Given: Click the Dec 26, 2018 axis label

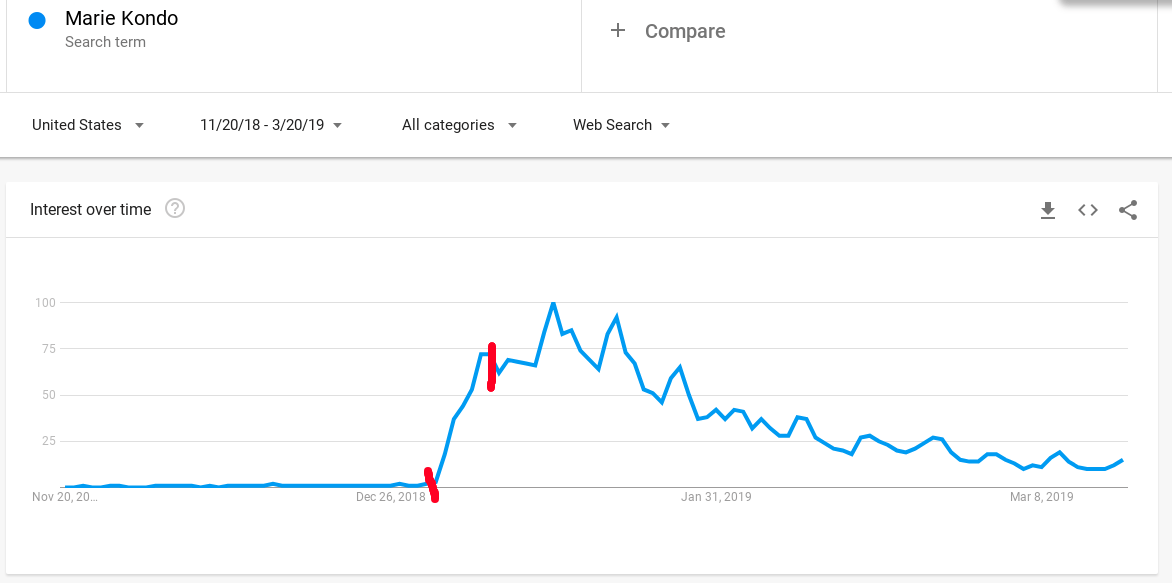Looking at the screenshot, I should click(x=391, y=497).
